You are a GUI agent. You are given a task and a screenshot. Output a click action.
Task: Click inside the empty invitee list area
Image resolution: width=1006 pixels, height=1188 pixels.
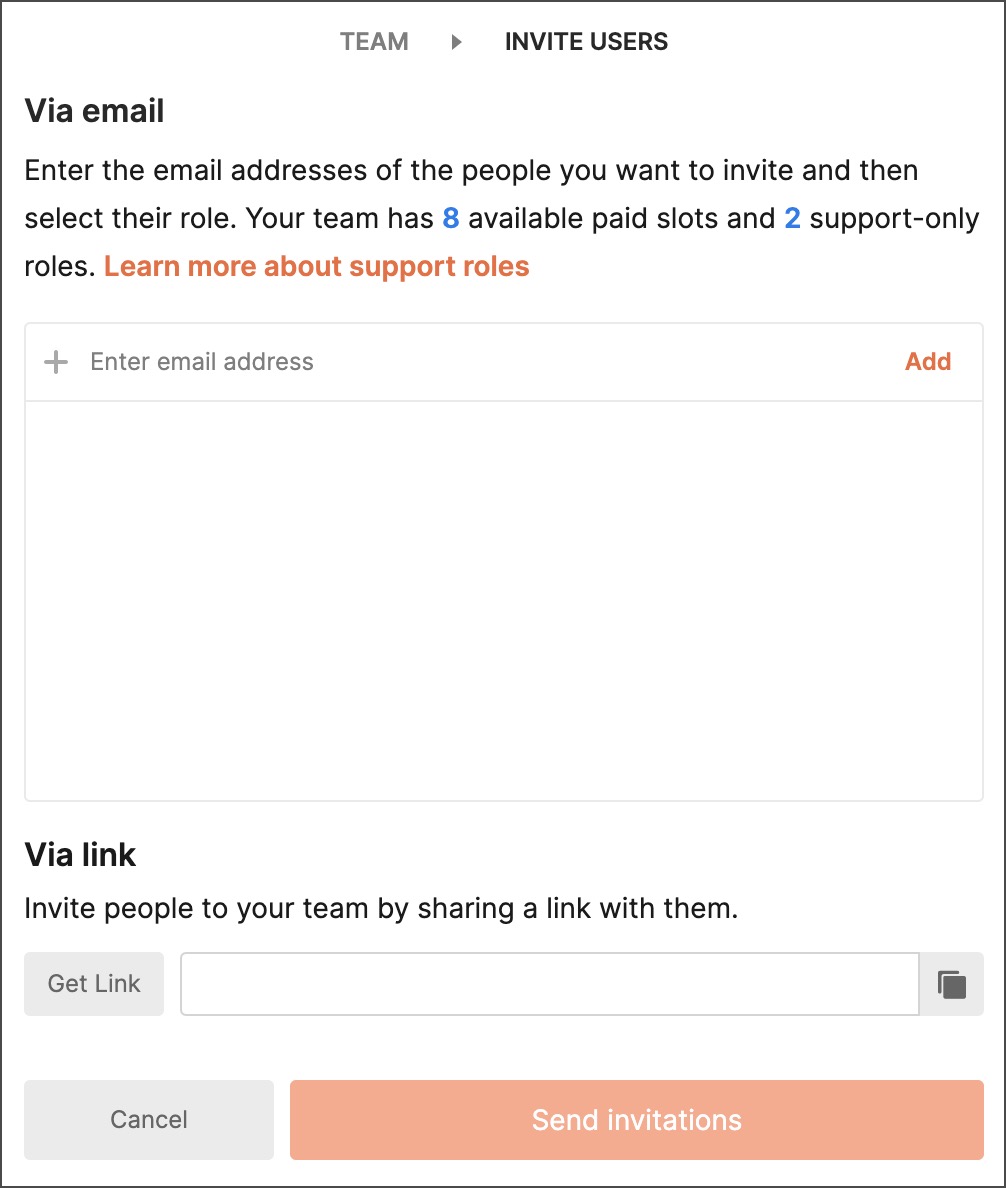pos(504,601)
